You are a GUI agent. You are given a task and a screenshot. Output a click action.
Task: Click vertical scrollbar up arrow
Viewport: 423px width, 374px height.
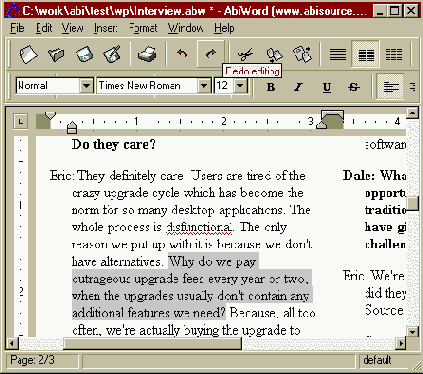pos(412,113)
